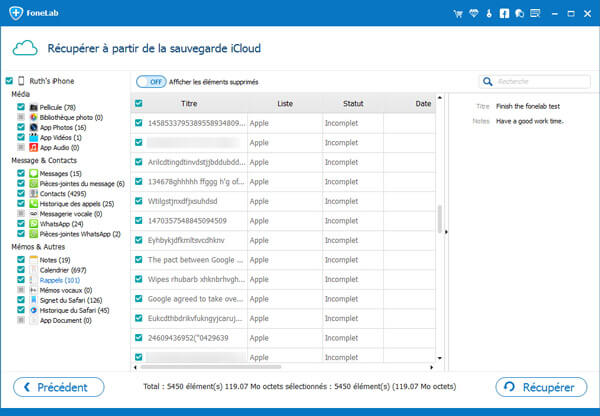The width and height of the screenshot is (600, 416).
Task: Click the 'Finish the fonelab test' title text
Action: pyautogui.click(x=528, y=106)
